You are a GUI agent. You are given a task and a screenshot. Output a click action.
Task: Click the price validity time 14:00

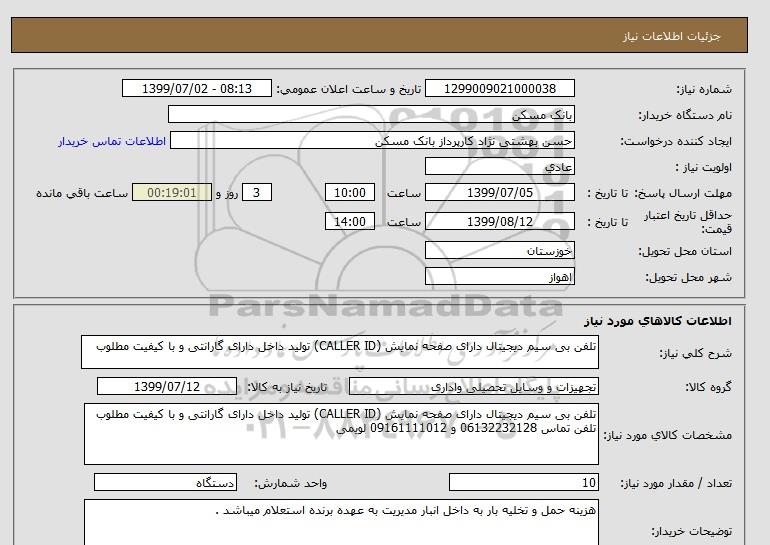[351, 222]
